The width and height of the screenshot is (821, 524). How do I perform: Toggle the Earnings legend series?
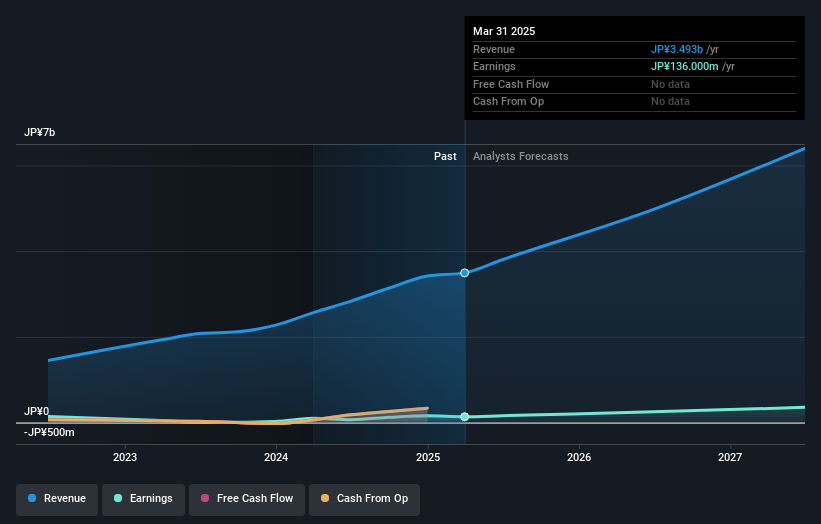143,499
